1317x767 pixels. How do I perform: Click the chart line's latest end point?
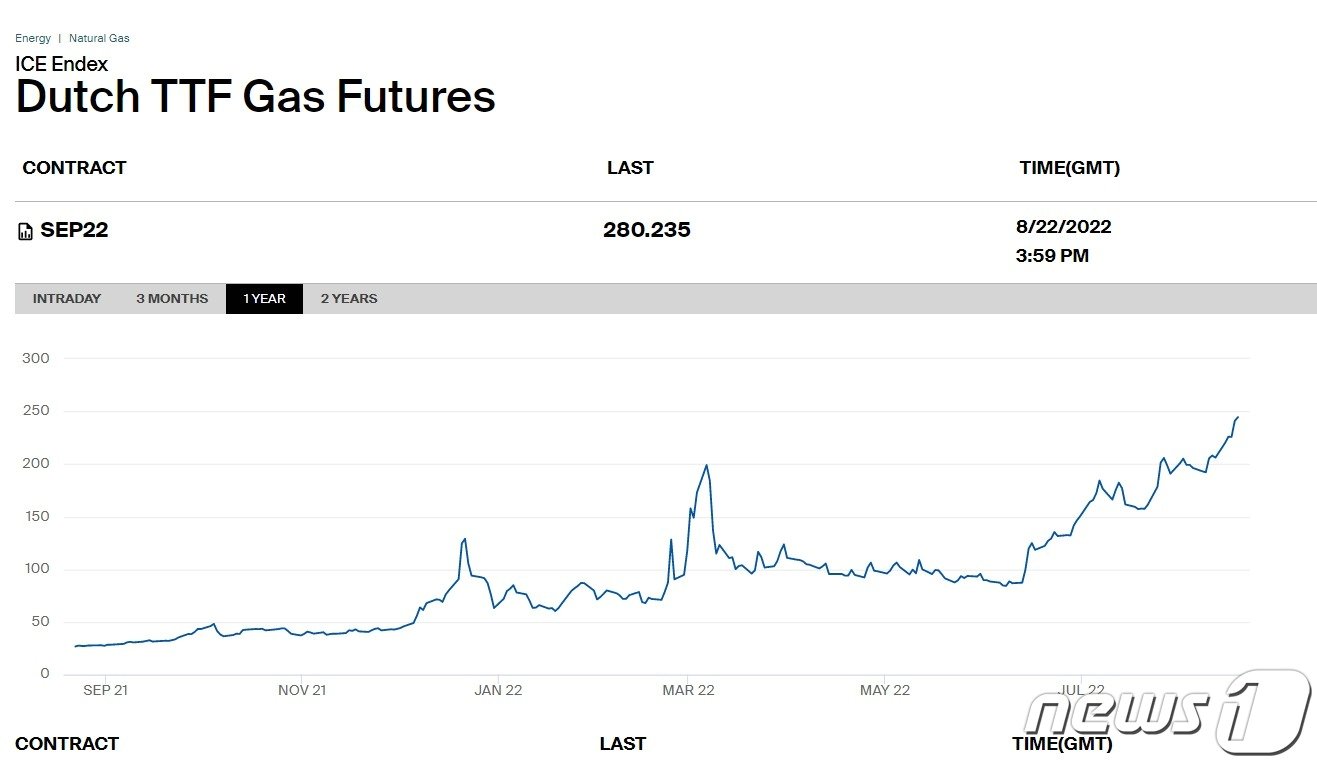(x=1237, y=417)
